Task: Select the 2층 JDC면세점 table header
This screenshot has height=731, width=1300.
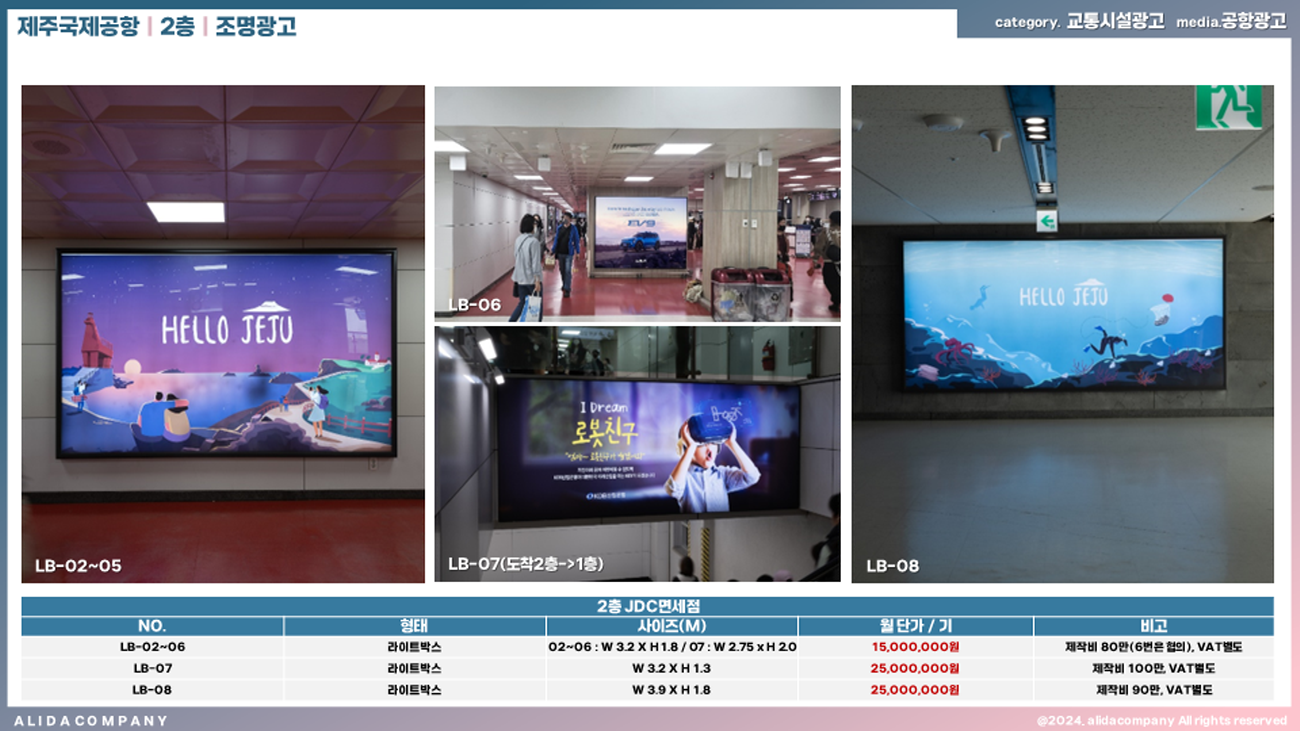Action: coord(647,606)
